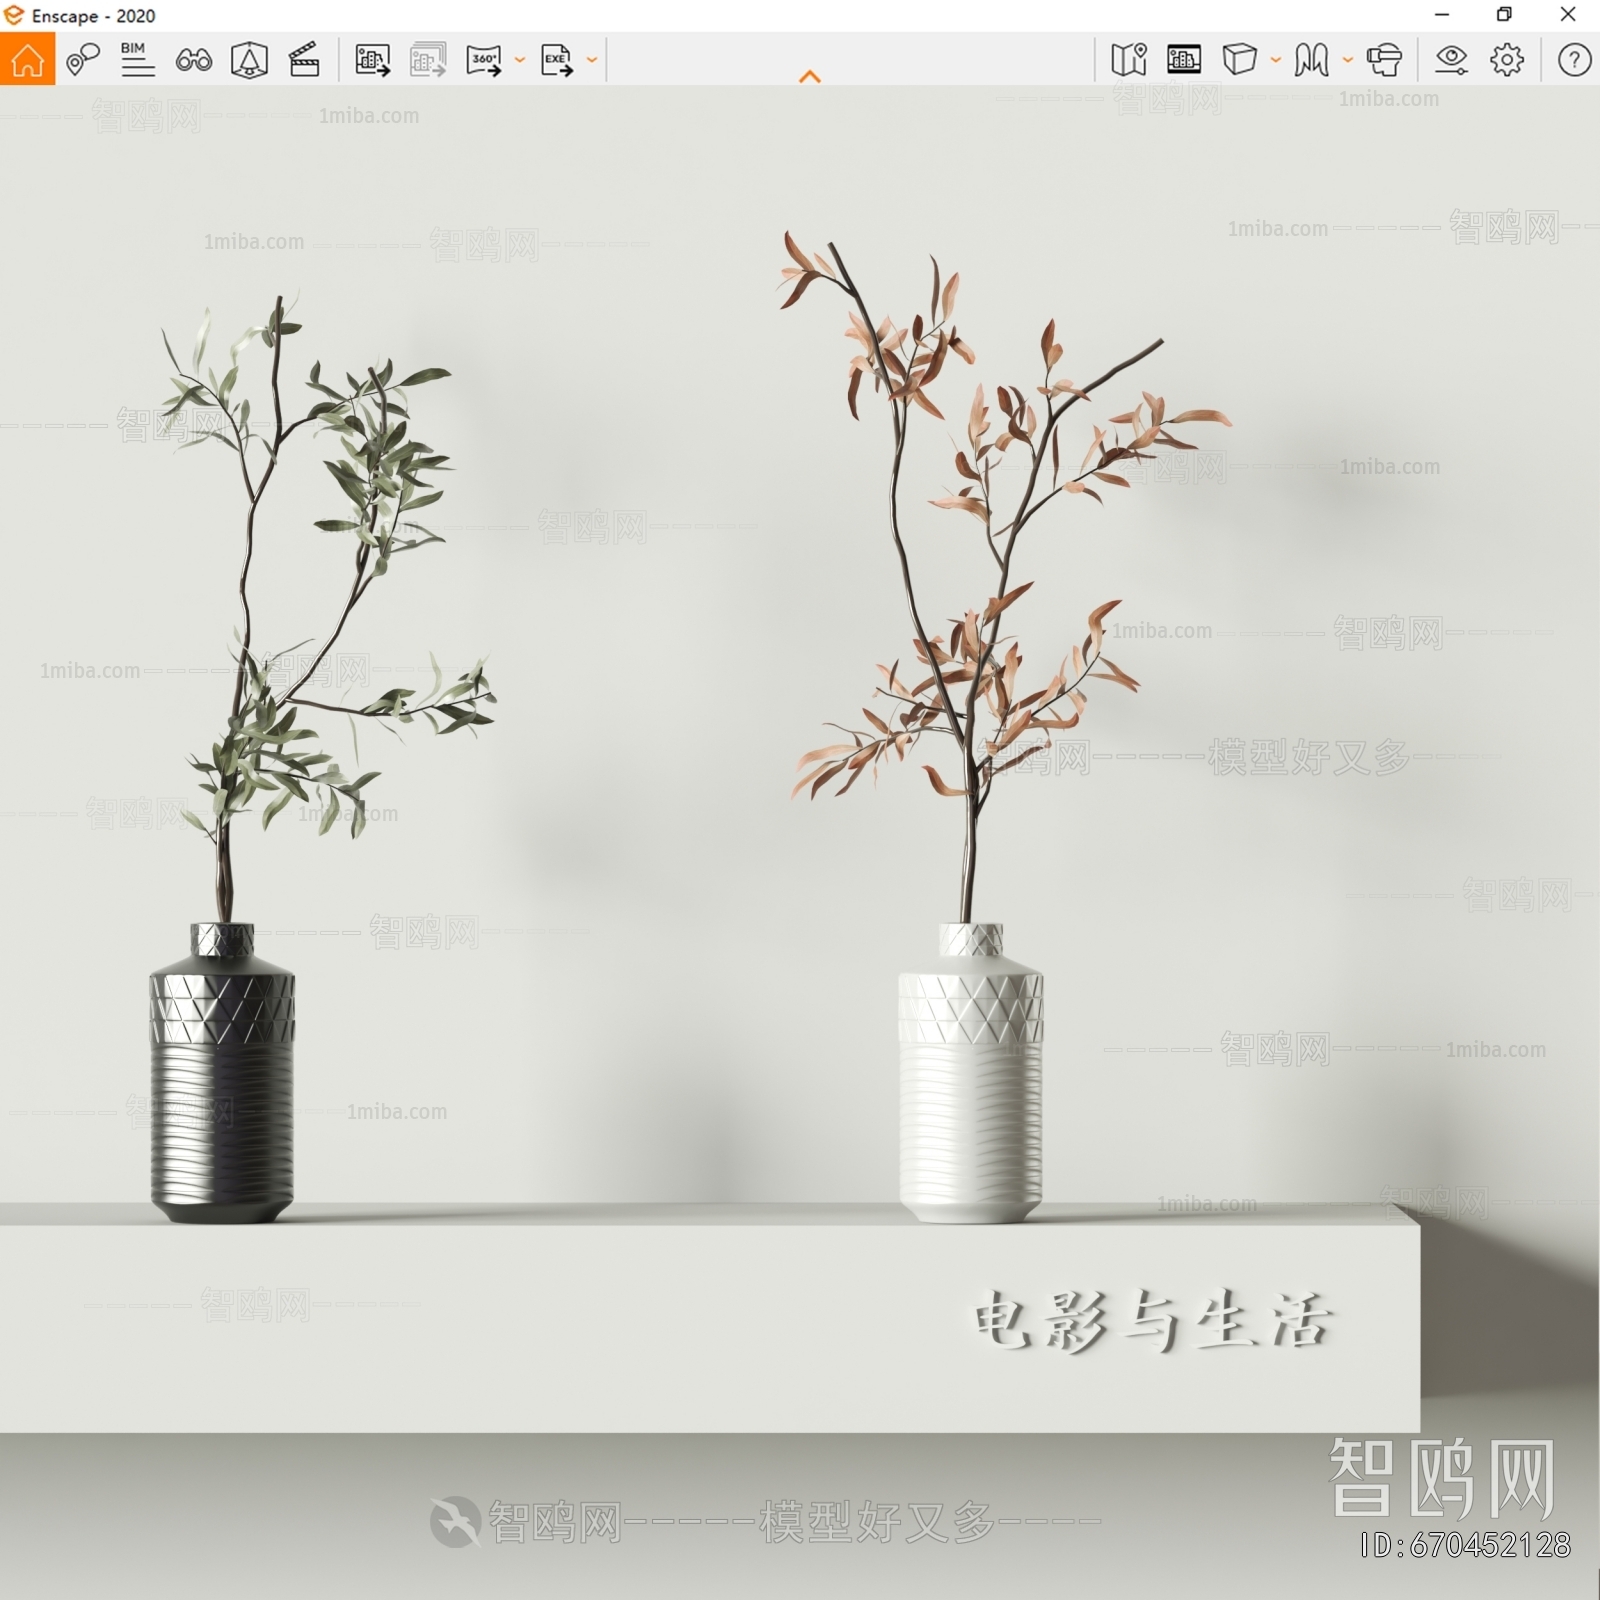Open visual settings eye icon

(x=1451, y=60)
